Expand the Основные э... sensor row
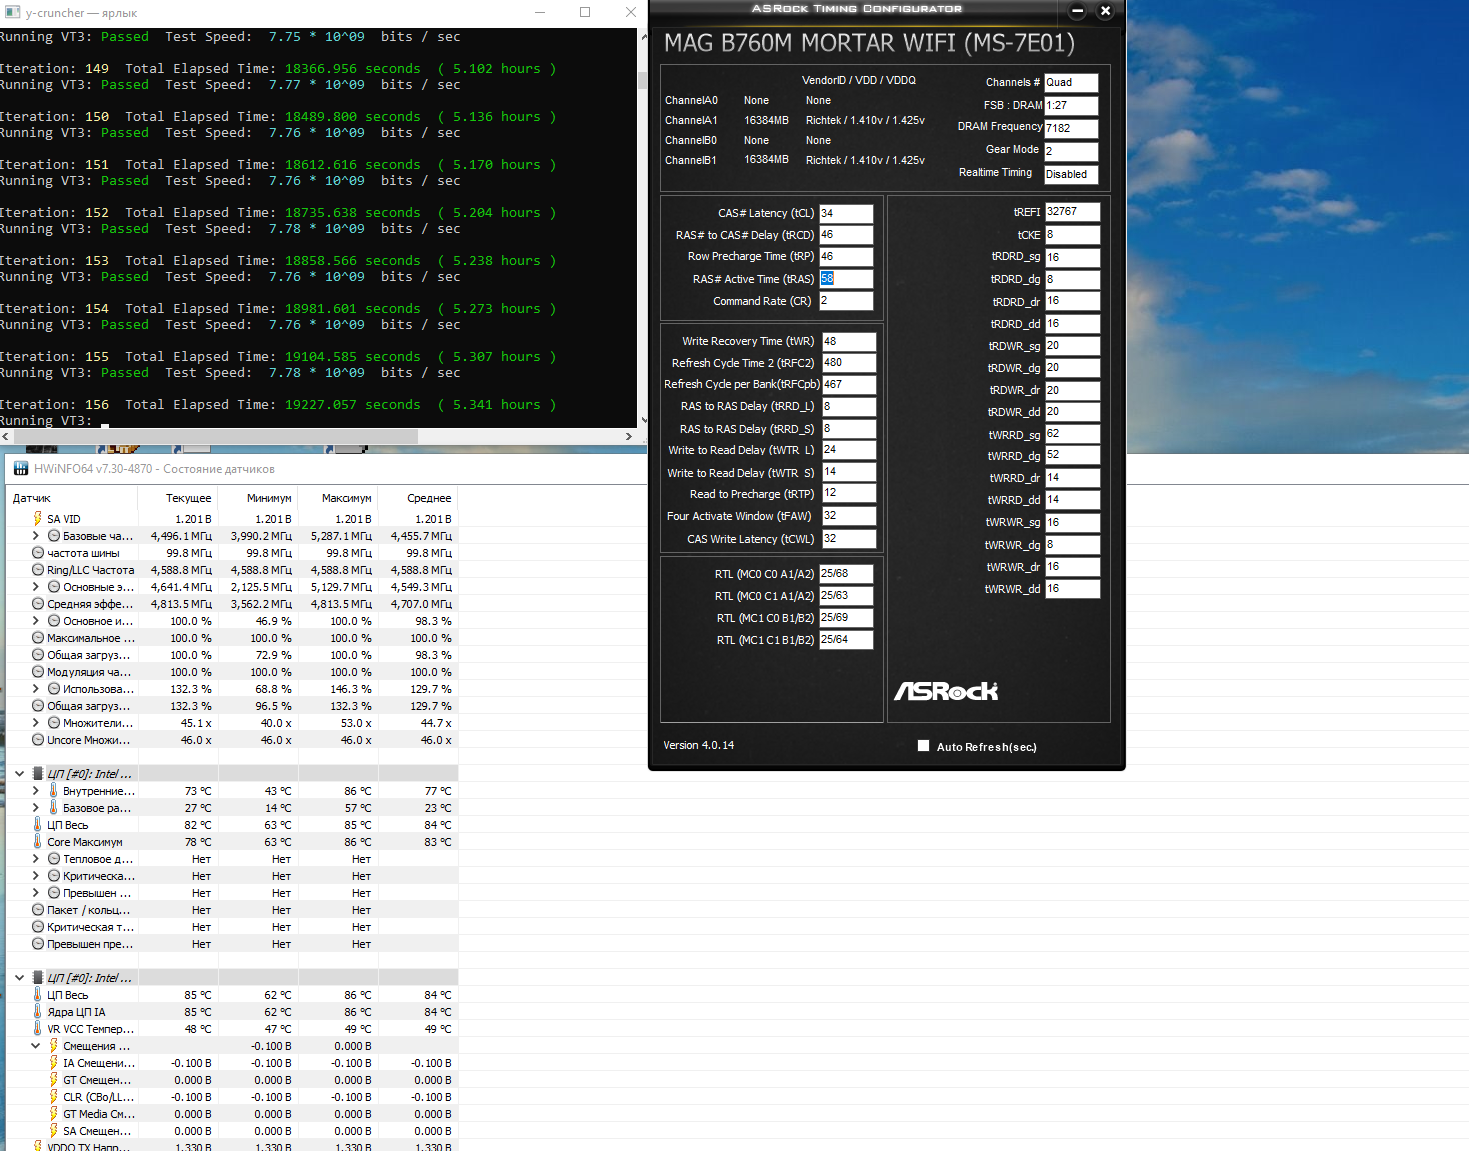1469x1151 pixels. click(x=36, y=587)
